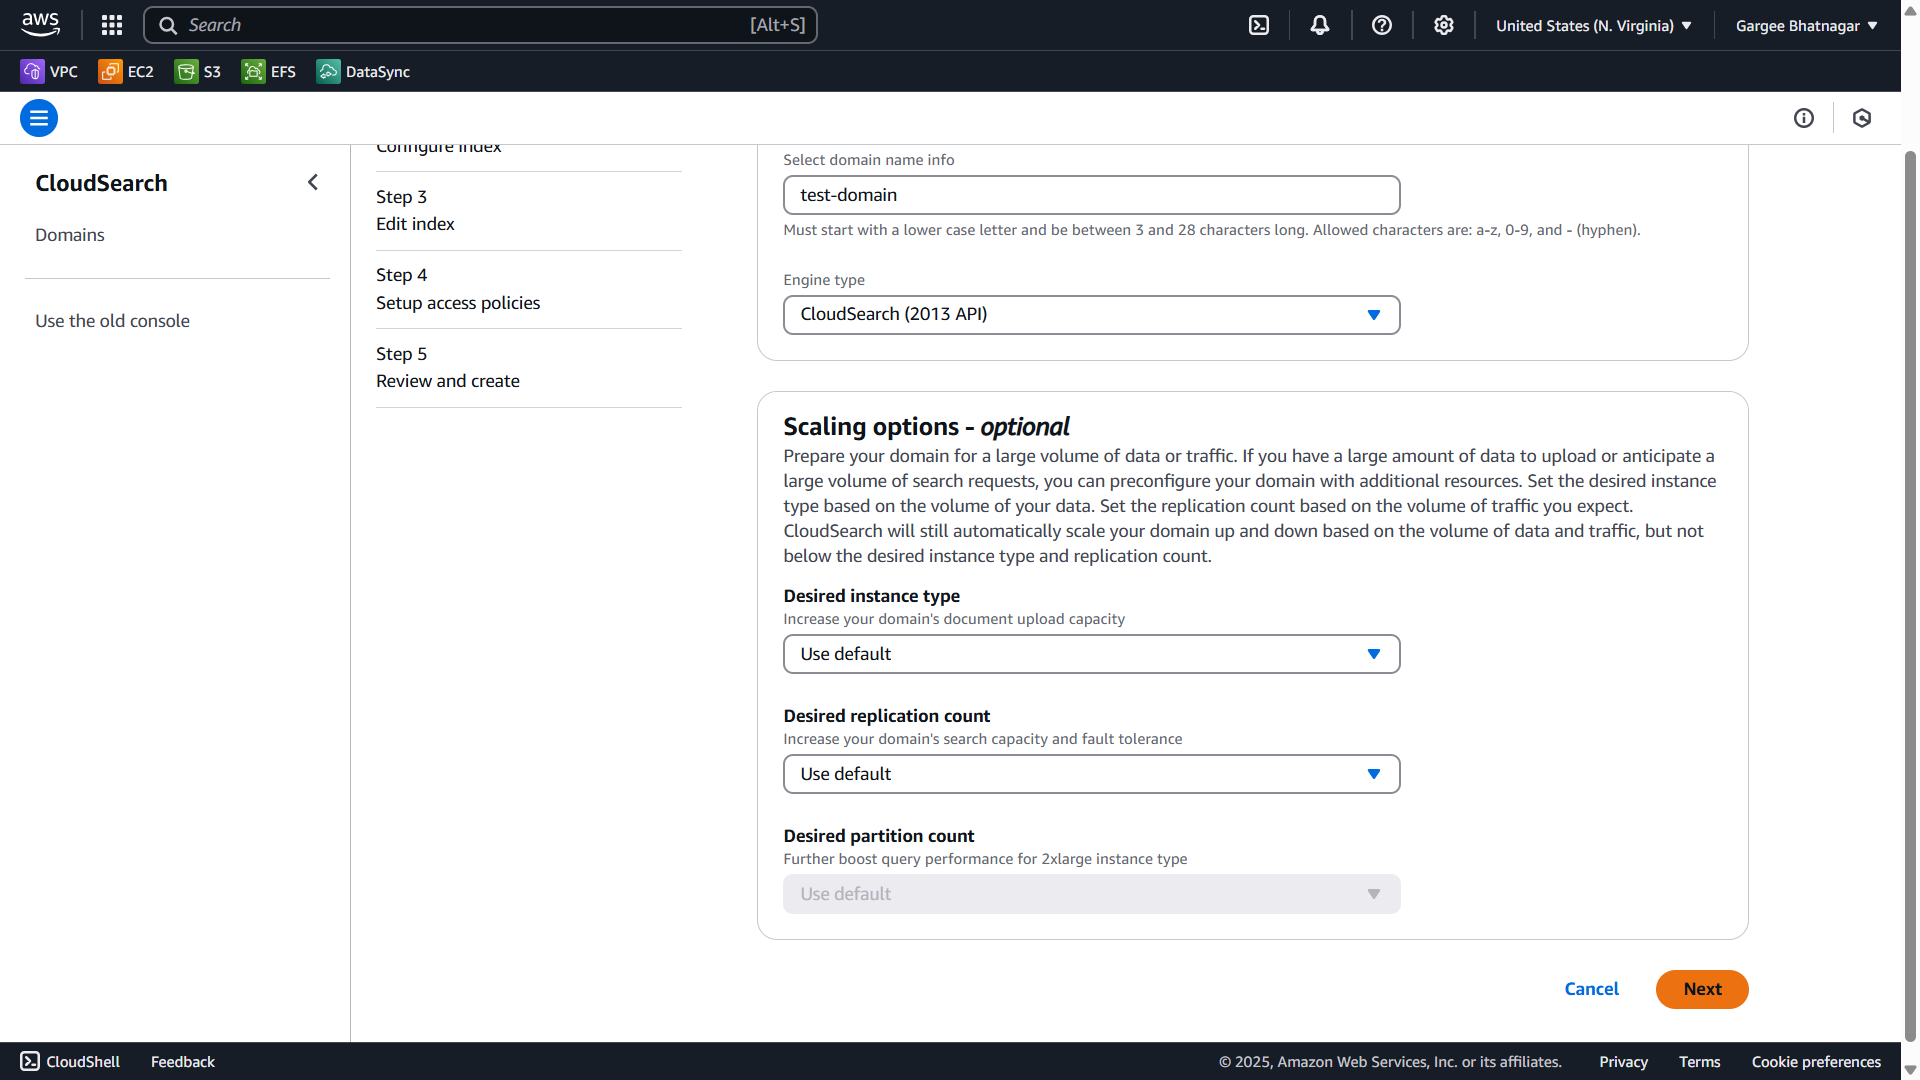This screenshot has height=1080, width=1920.
Task: Open the info panel icon
Action: click(1803, 118)
